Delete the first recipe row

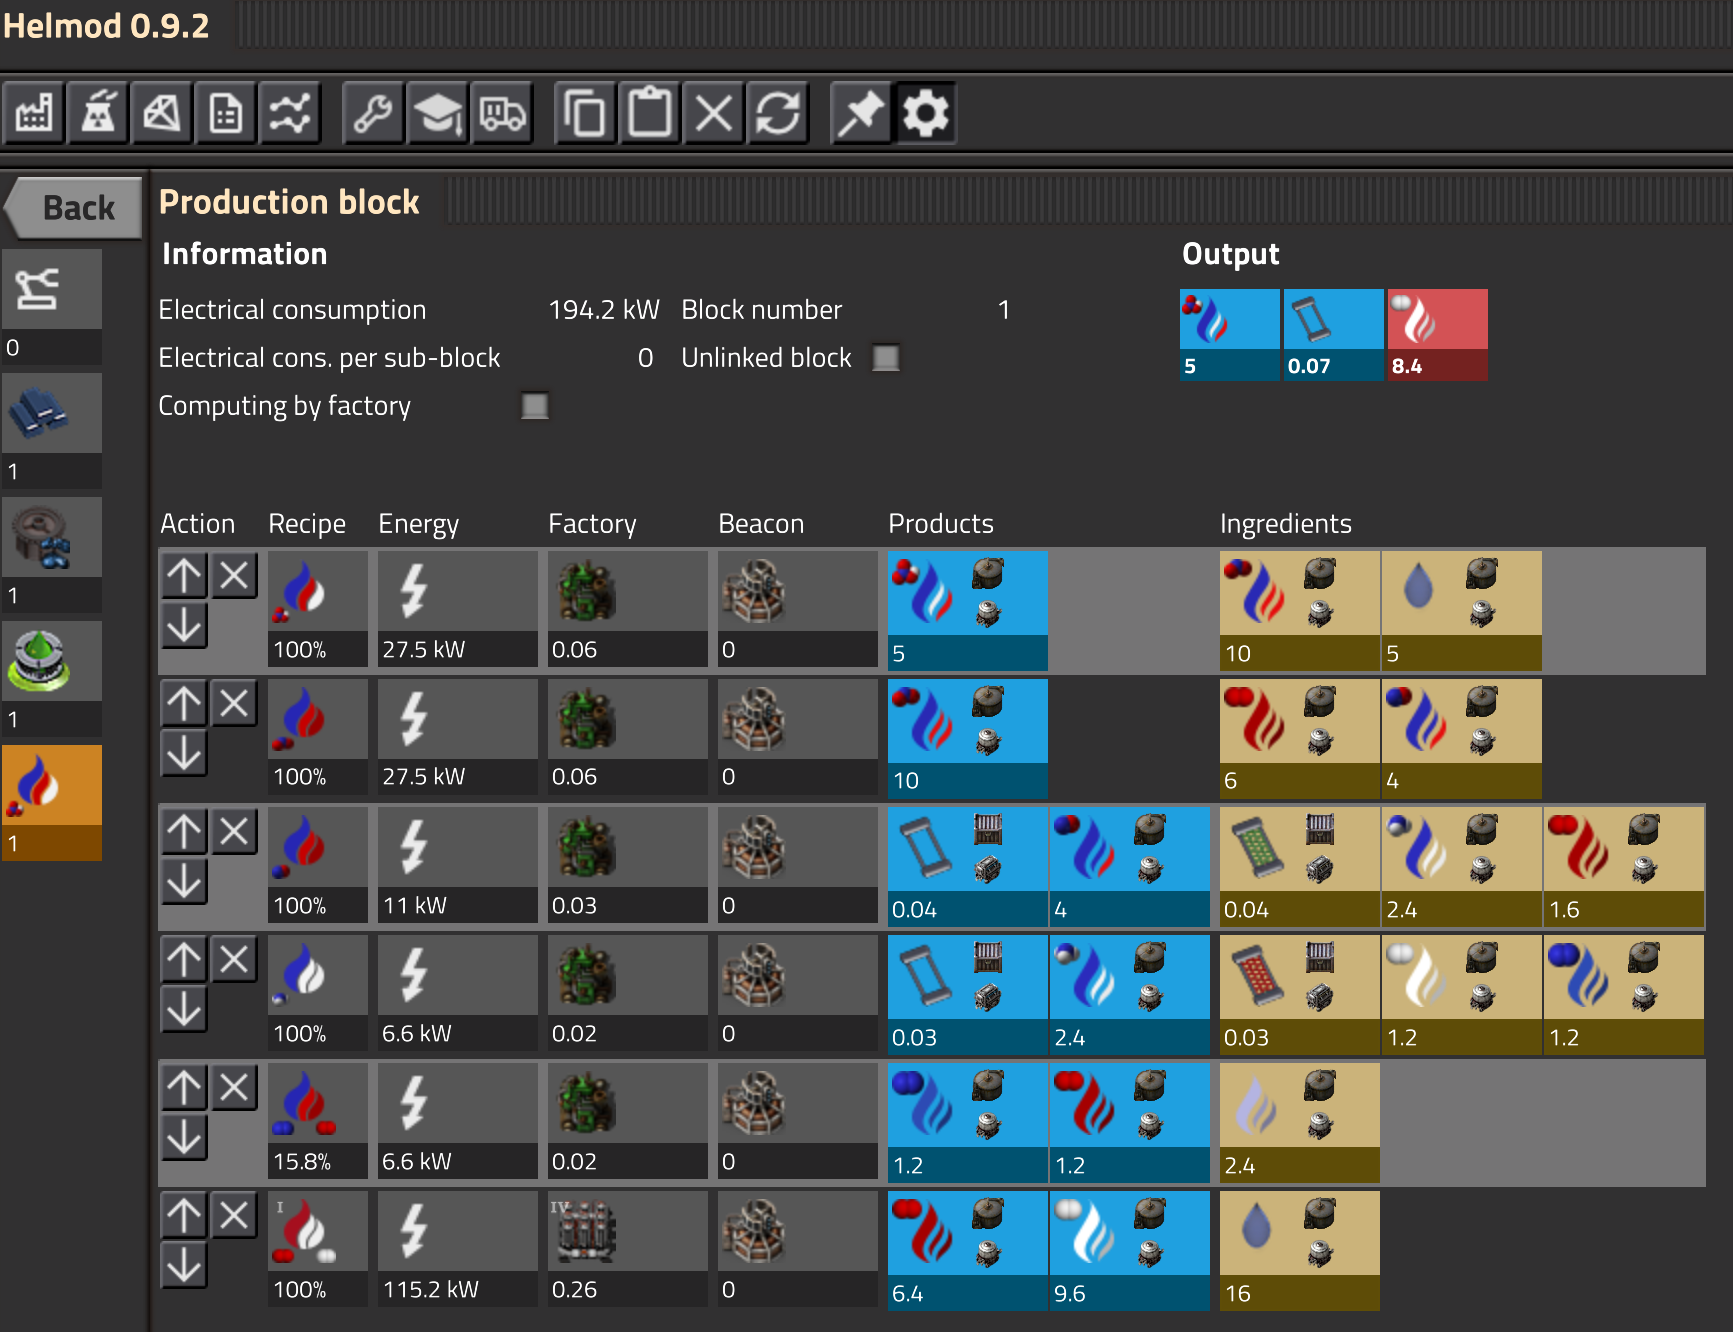[234, 575]
